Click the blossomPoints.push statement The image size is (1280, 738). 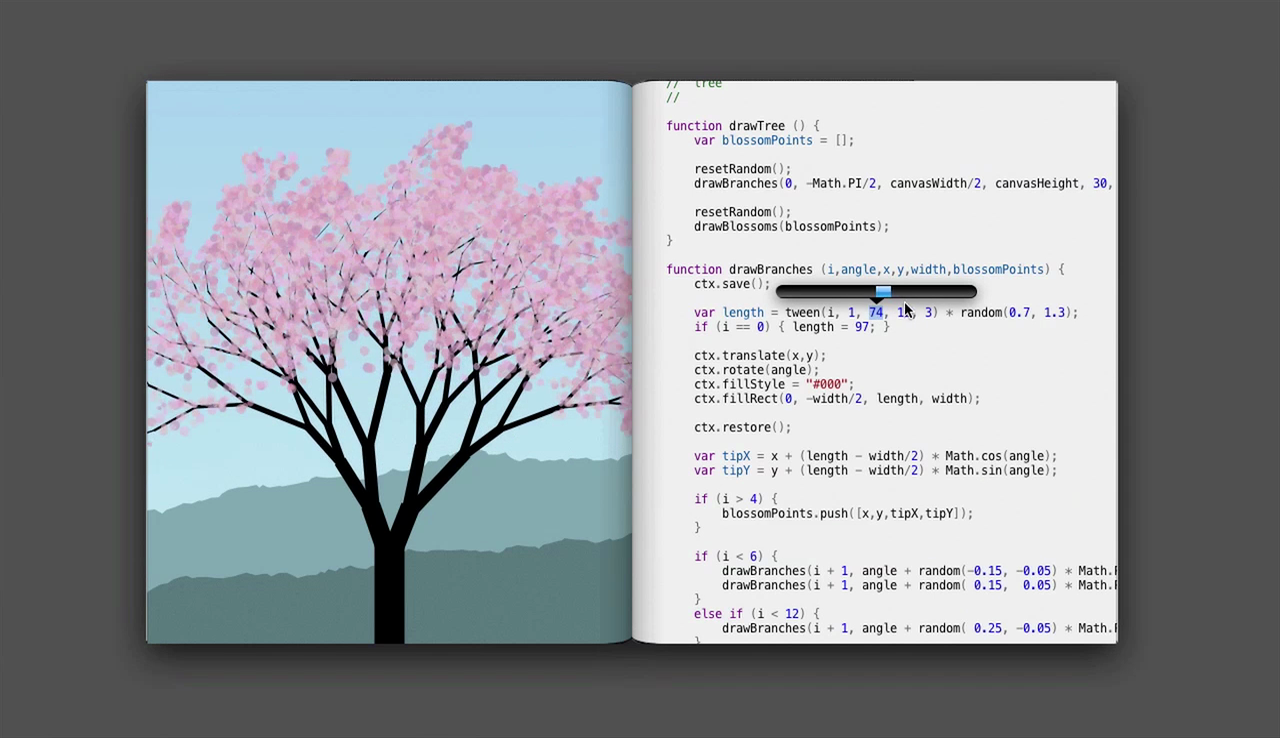(x=847, y=514)
